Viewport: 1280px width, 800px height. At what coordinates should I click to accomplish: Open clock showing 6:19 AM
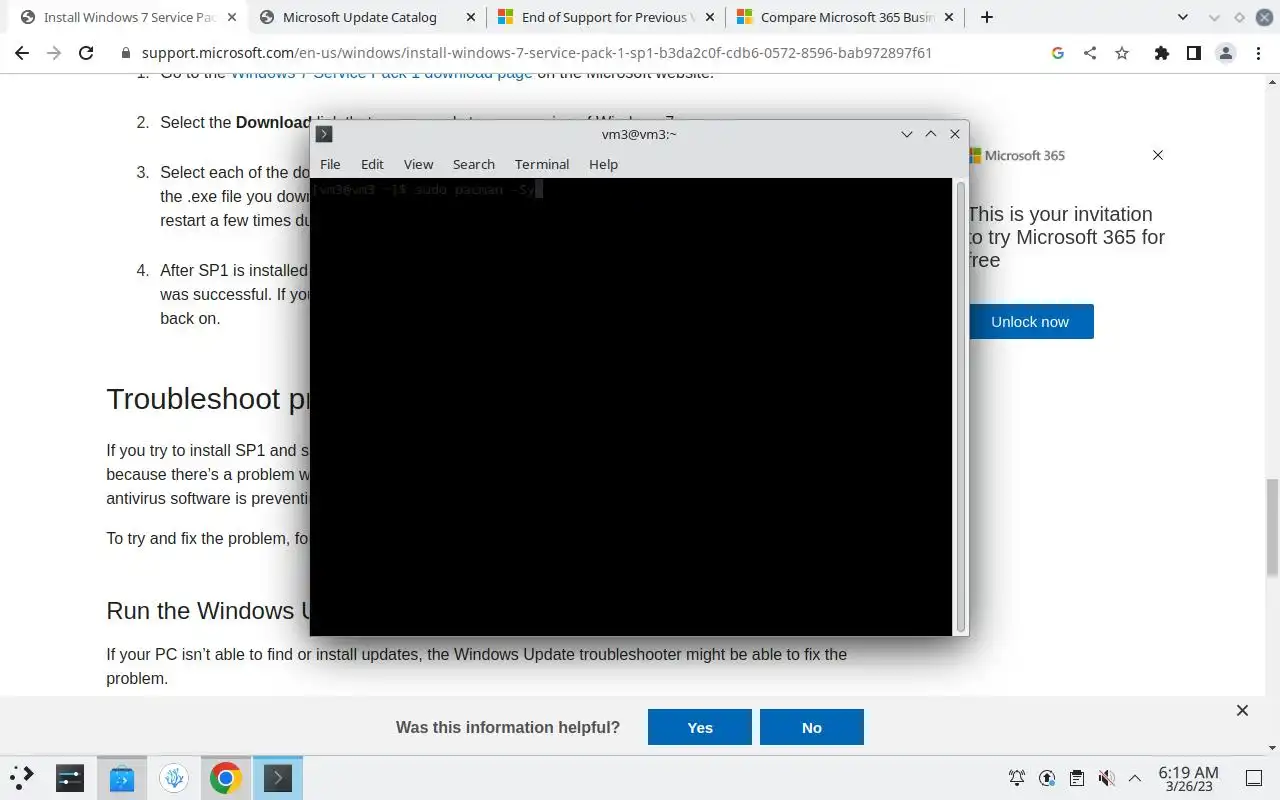(1188, 778)
